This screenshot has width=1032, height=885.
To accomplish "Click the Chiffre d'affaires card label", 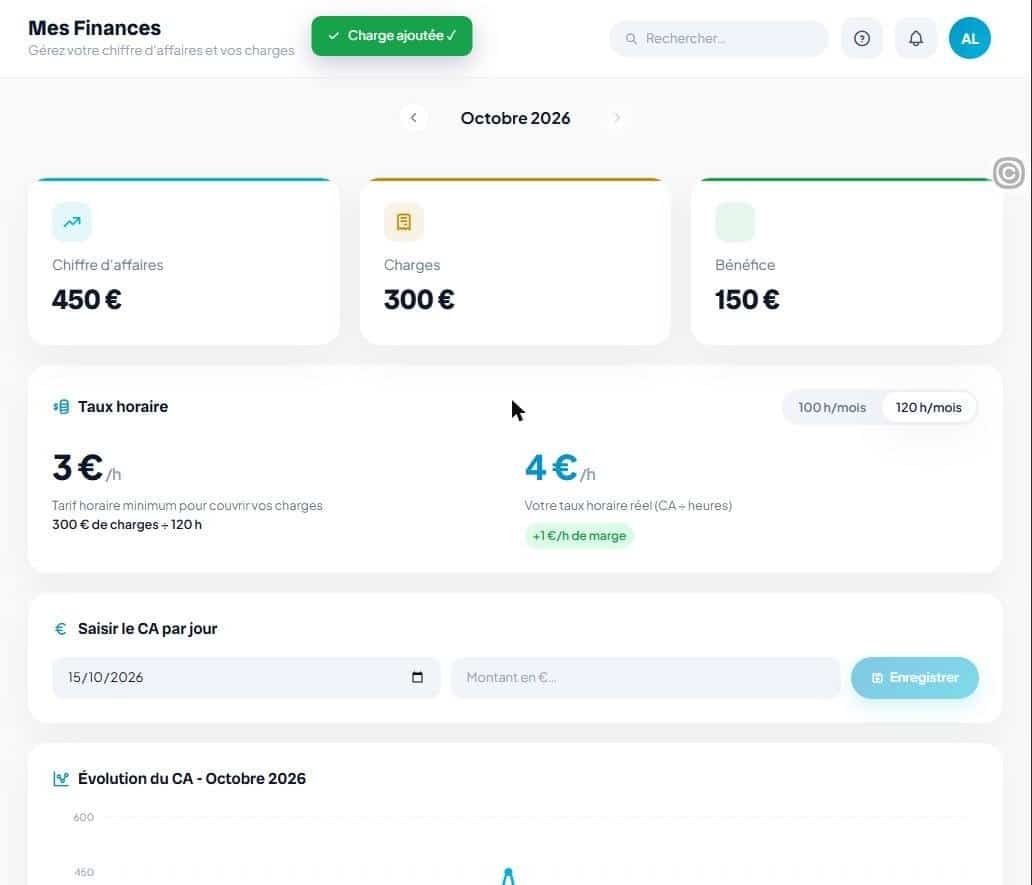I will [x=108, y=265].
